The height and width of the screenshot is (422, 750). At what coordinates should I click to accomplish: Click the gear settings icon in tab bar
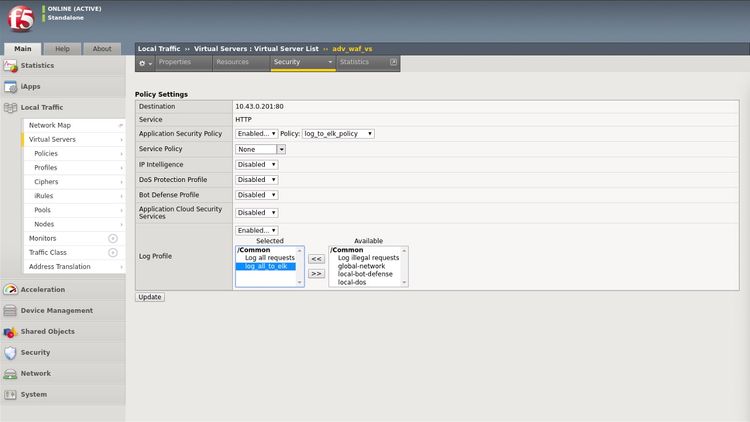[144, 63]
